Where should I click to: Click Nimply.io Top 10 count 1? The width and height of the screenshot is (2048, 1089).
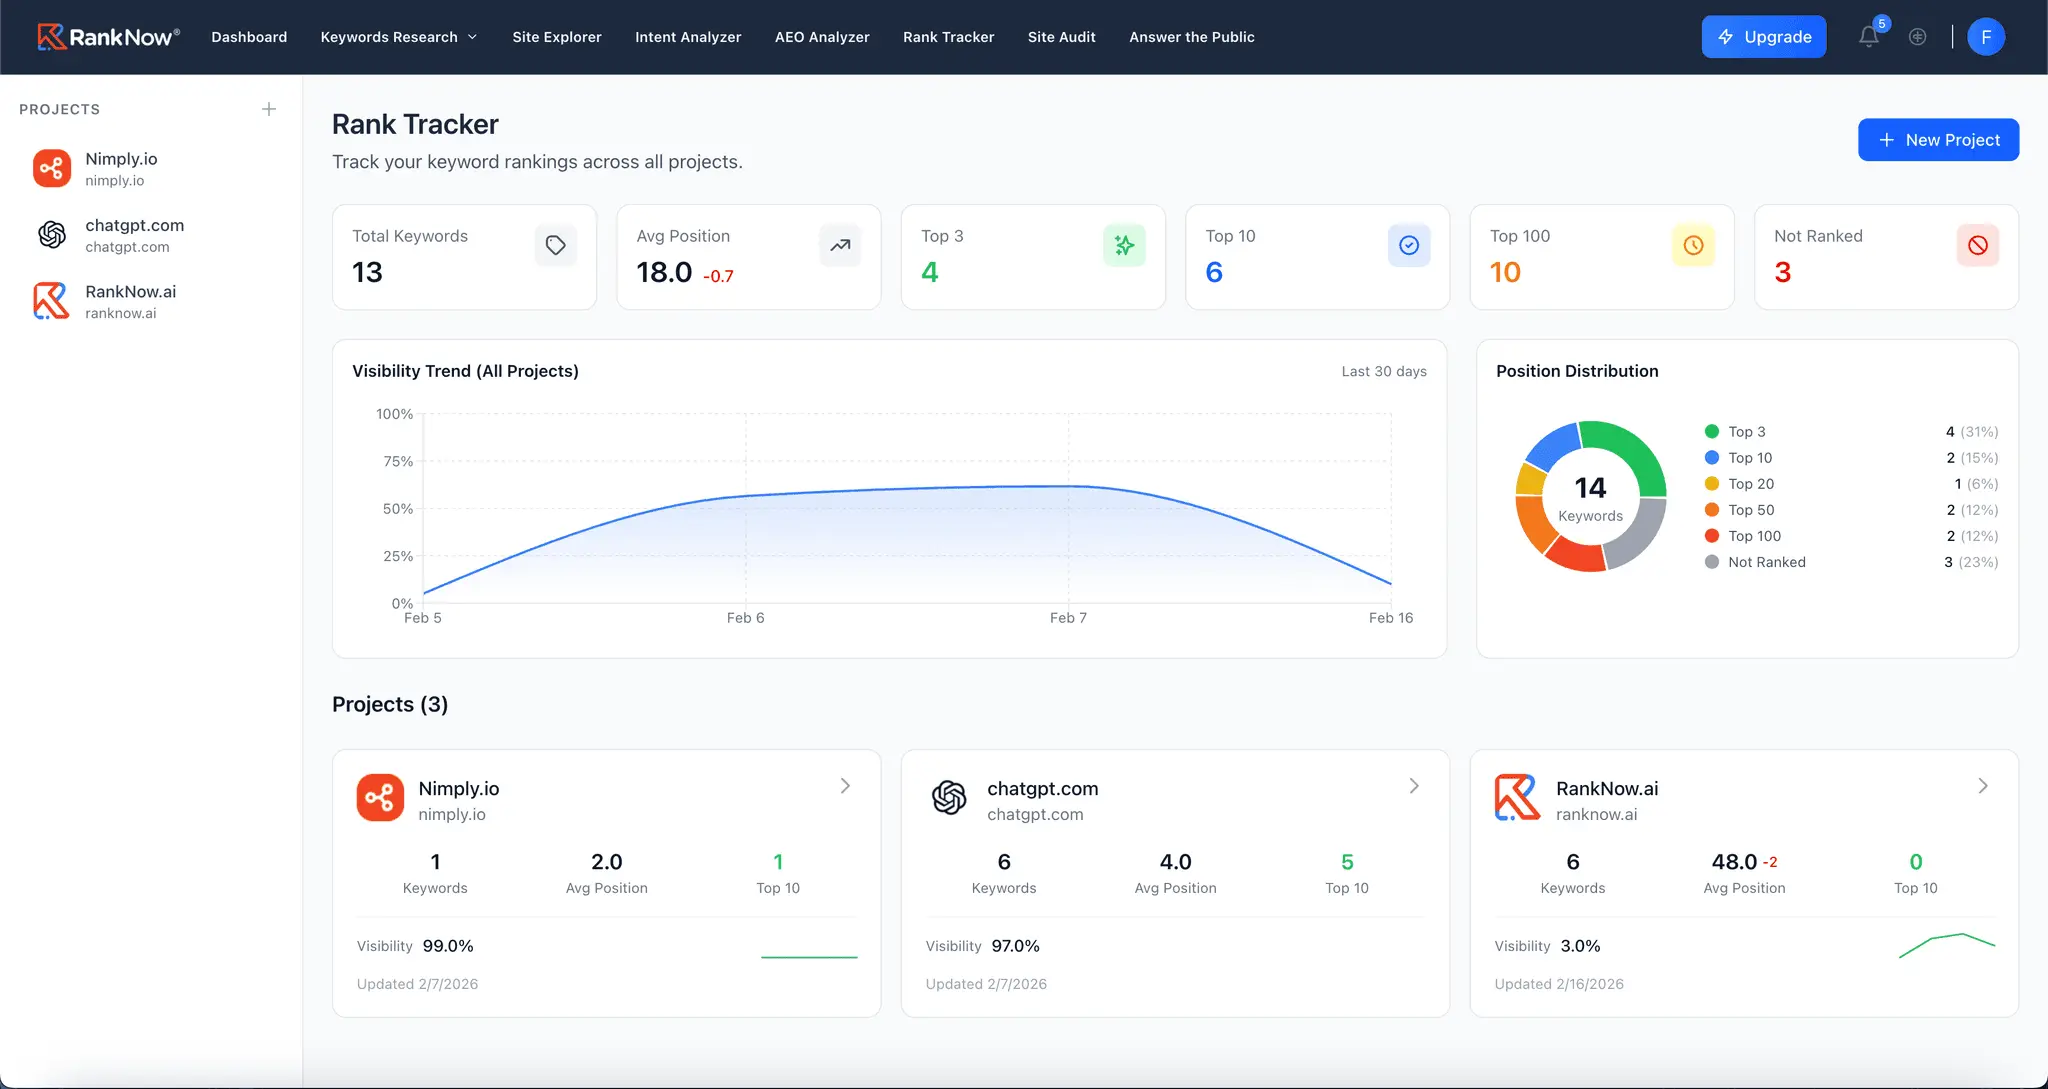tap(778, 862)
